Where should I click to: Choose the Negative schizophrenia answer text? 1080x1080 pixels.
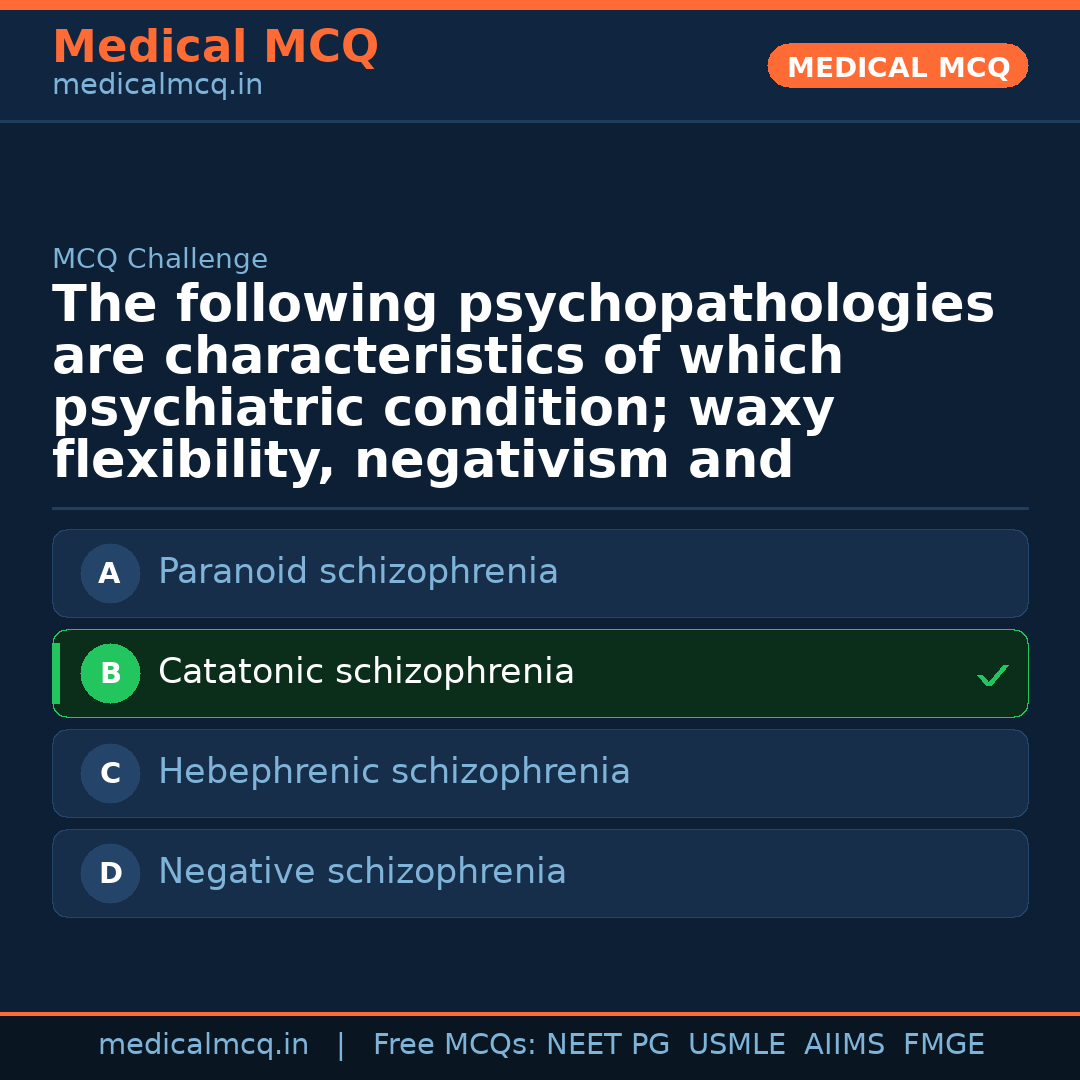click(x=362, y=872)
